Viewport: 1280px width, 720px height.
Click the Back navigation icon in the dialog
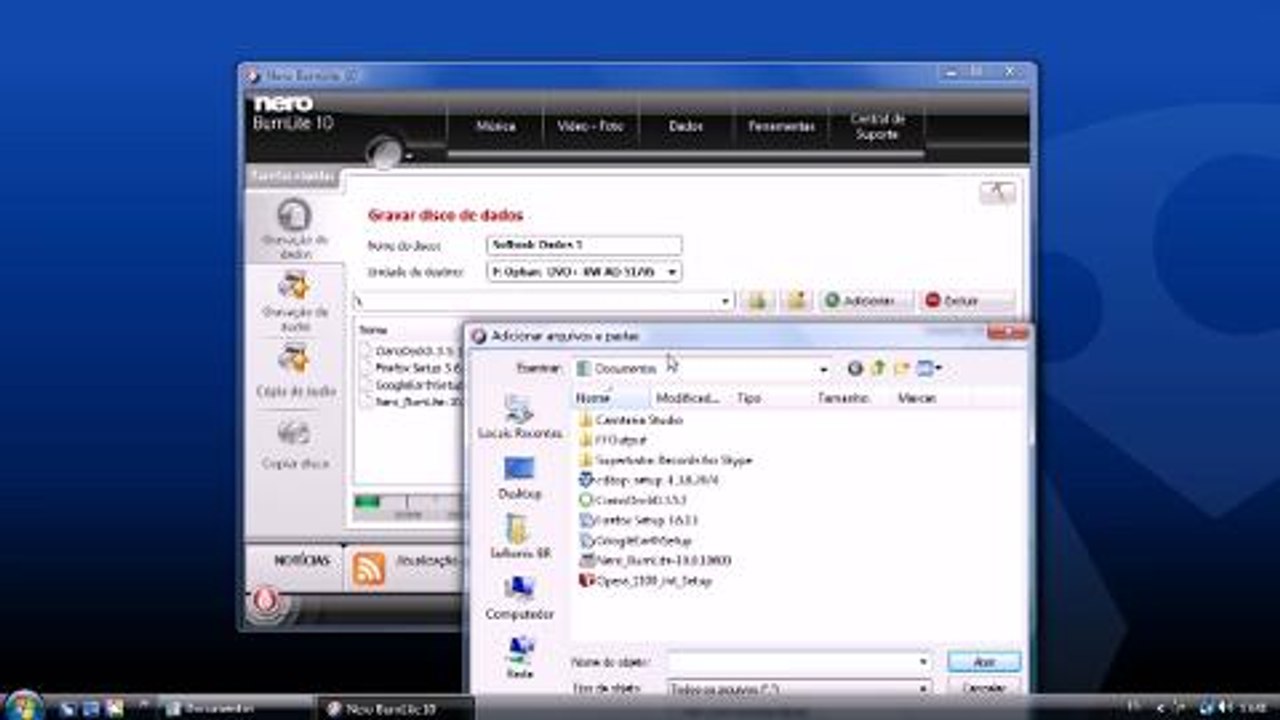coord(855,368)
